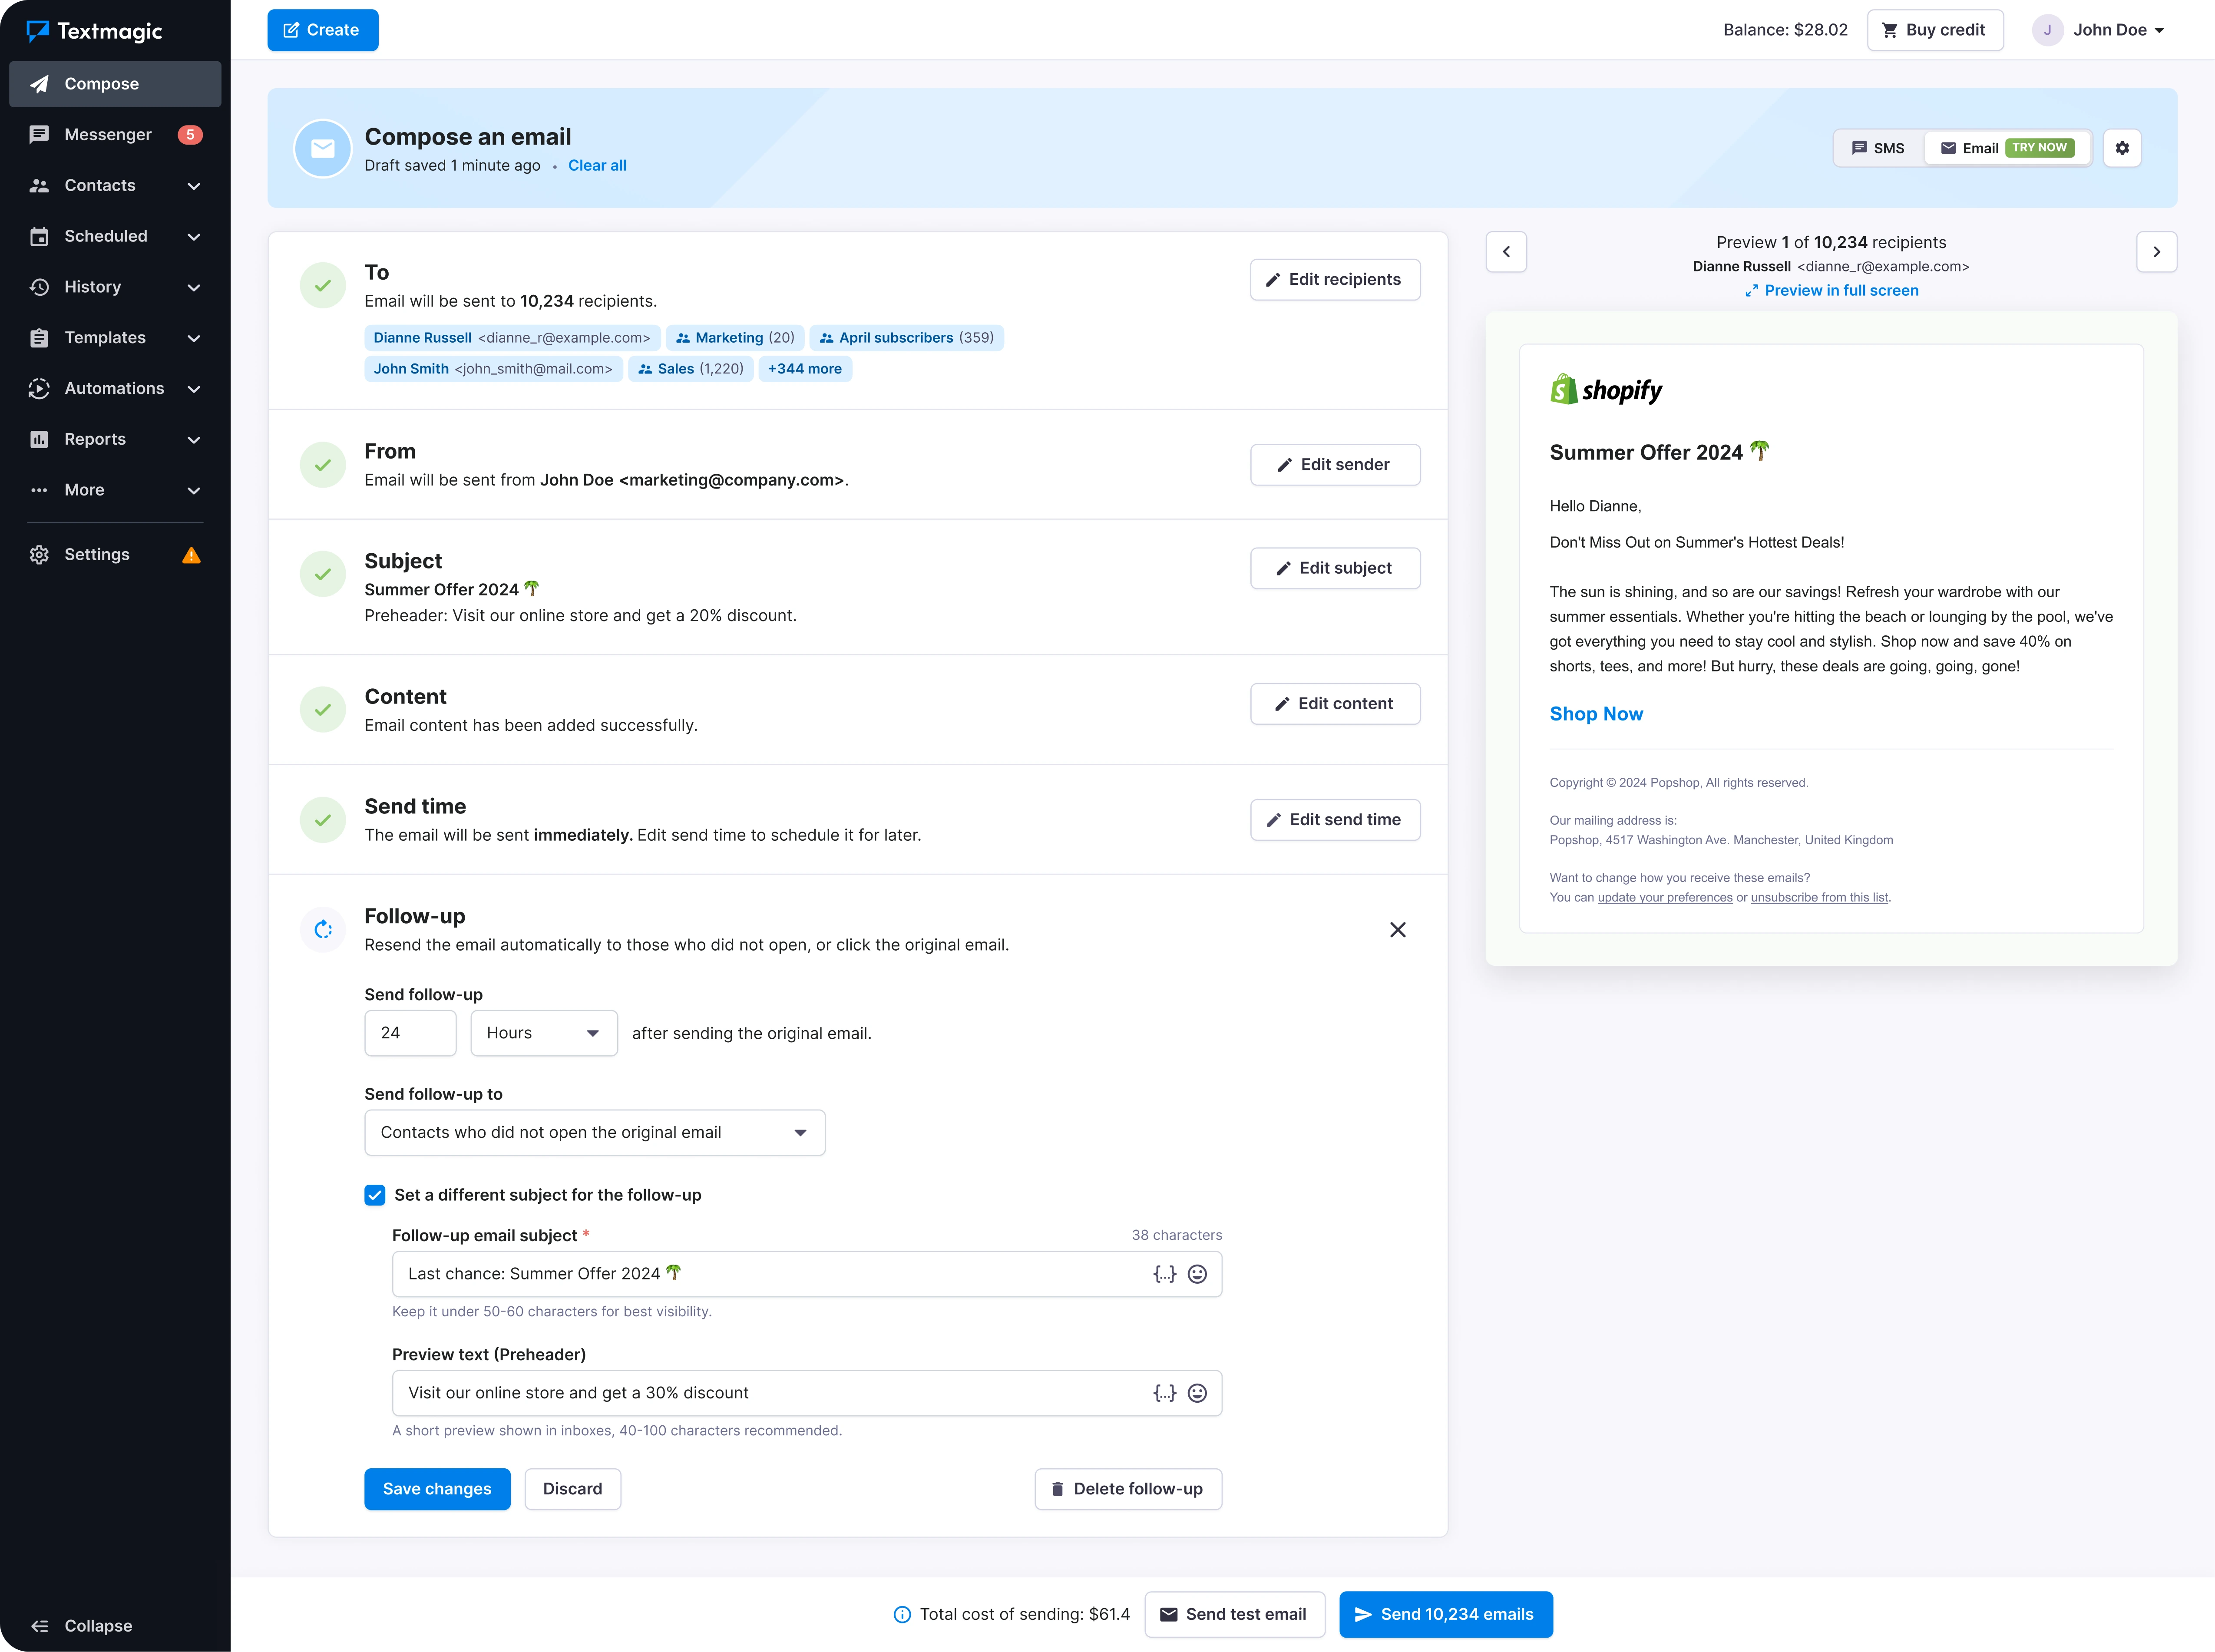Go to next recipient preview arrow
The width and height of the screenshot is (2215, 1652).
[x=2157, y=252]
